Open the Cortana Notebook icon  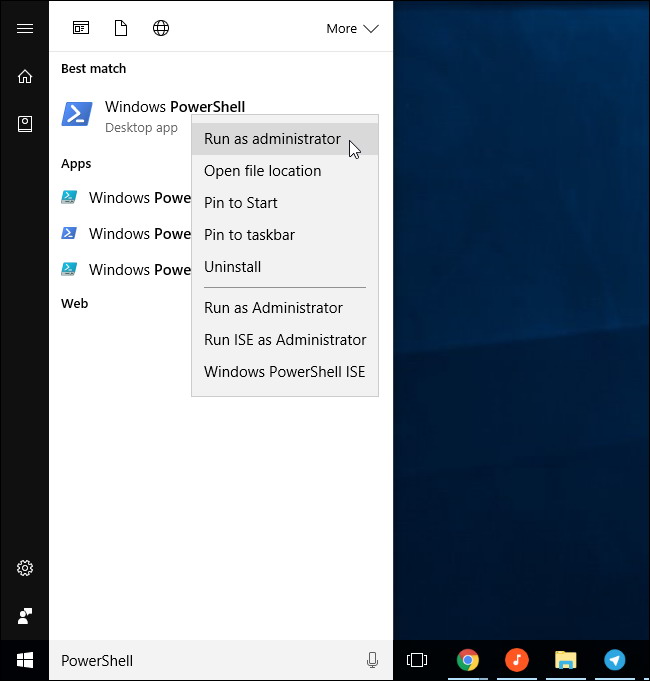25,123
